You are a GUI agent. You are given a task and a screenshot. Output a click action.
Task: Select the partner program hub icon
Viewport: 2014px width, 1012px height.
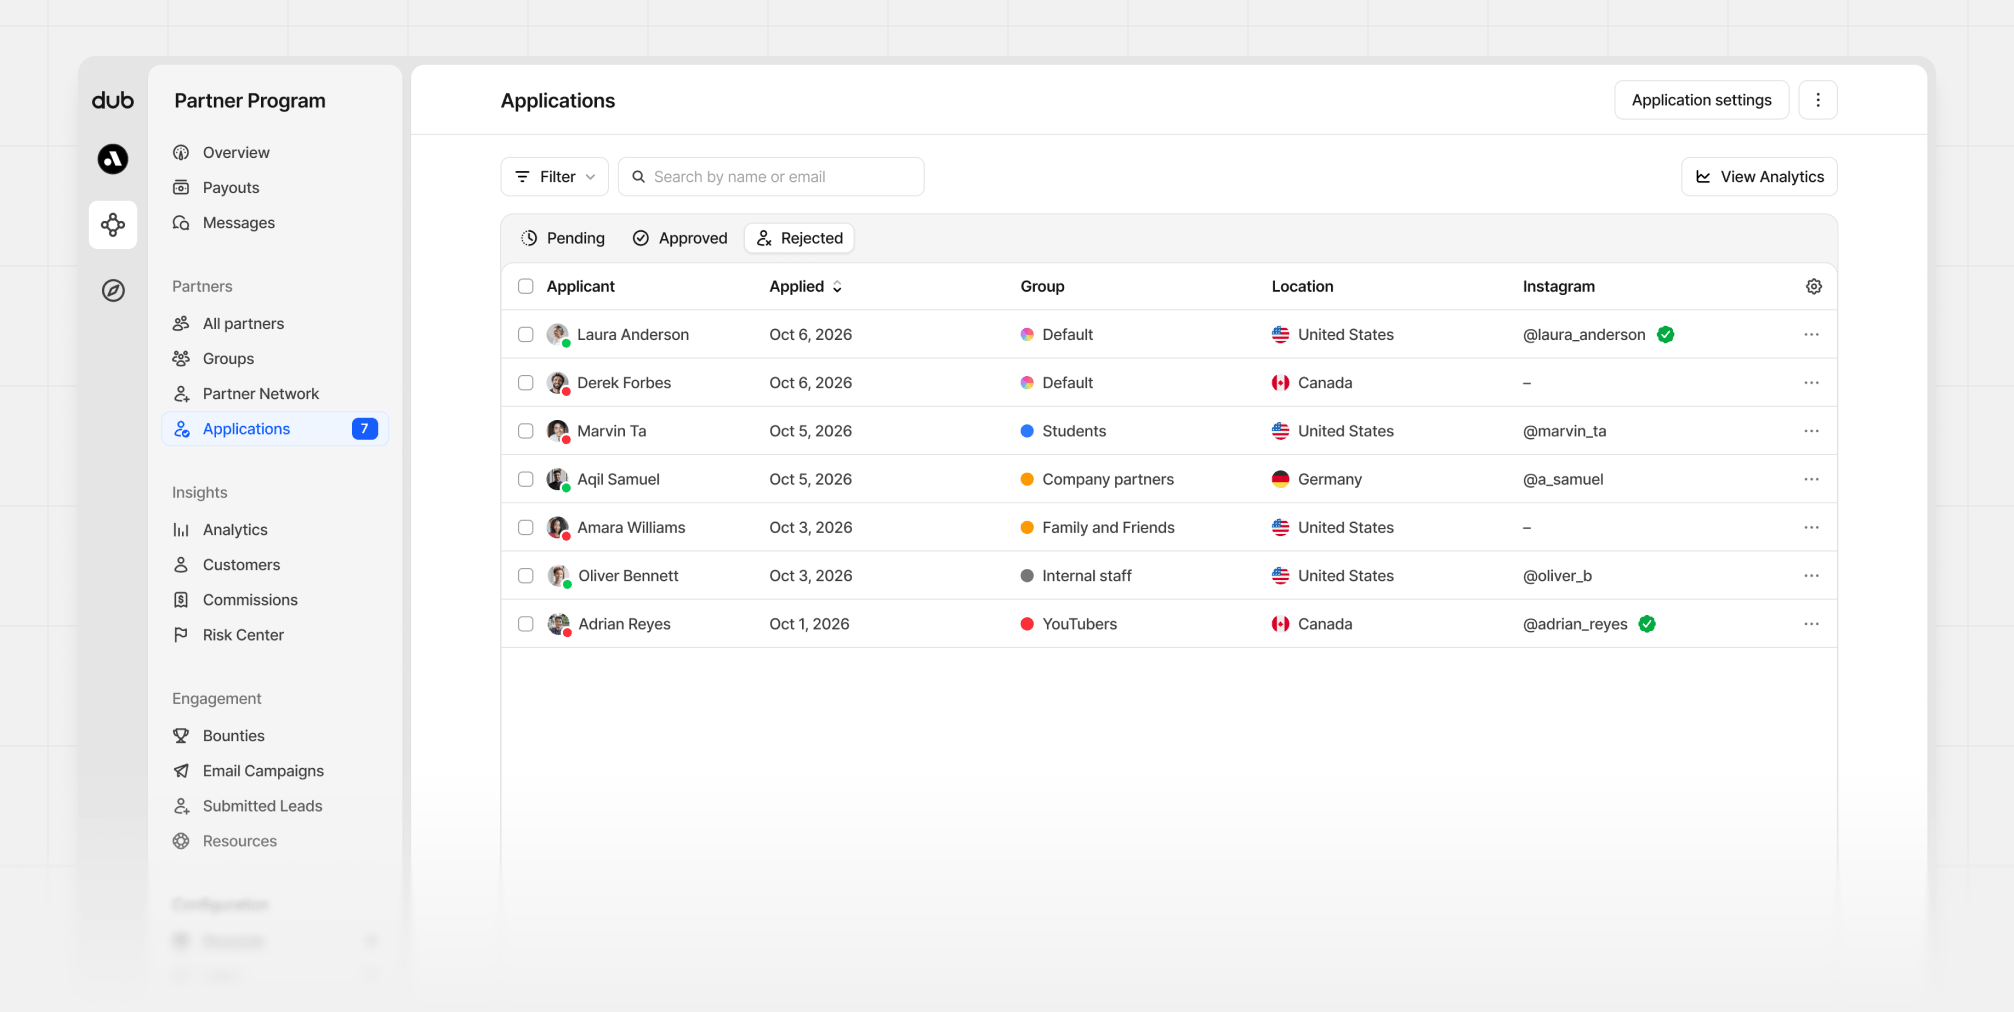(113, 225)
